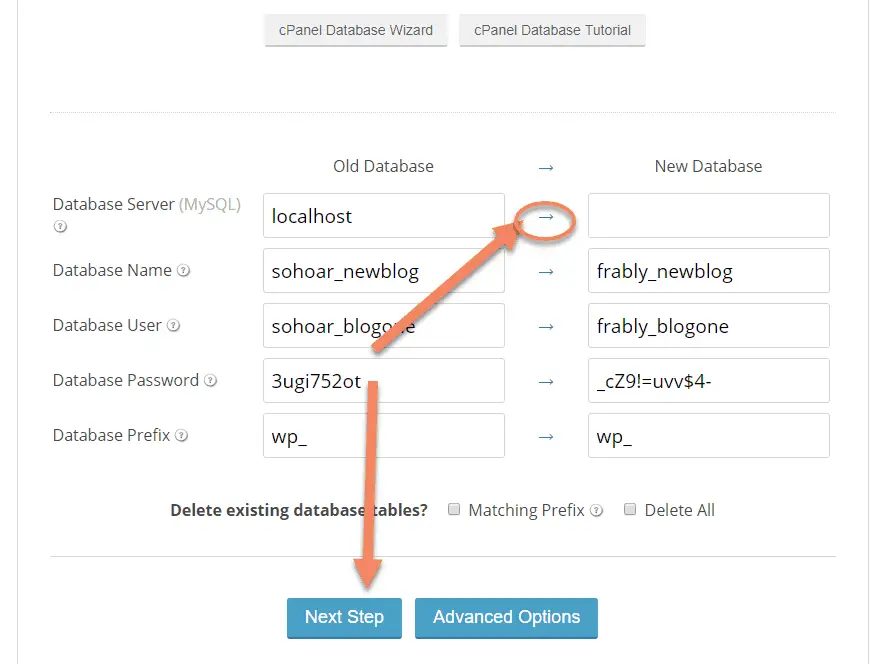Select the sohoar_newblog database name field

(x=383, y=270)
